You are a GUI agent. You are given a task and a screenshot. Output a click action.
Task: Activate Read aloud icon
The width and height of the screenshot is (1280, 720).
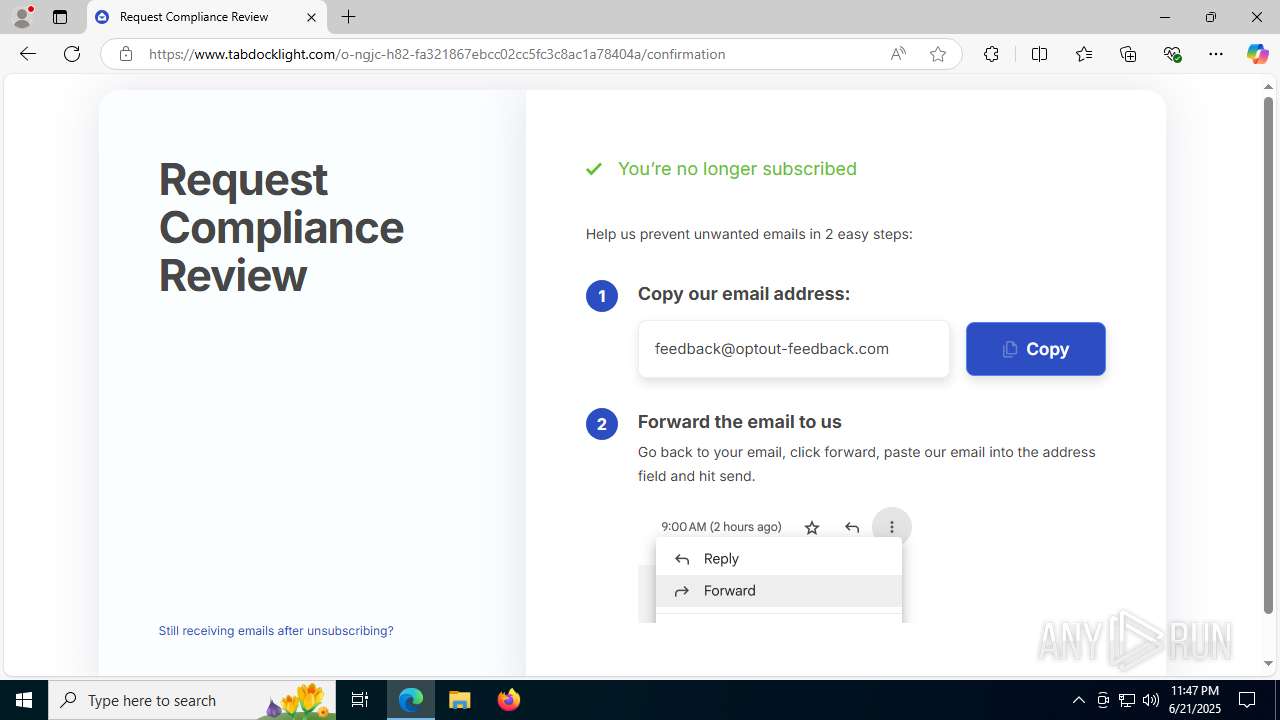(898, 54)
